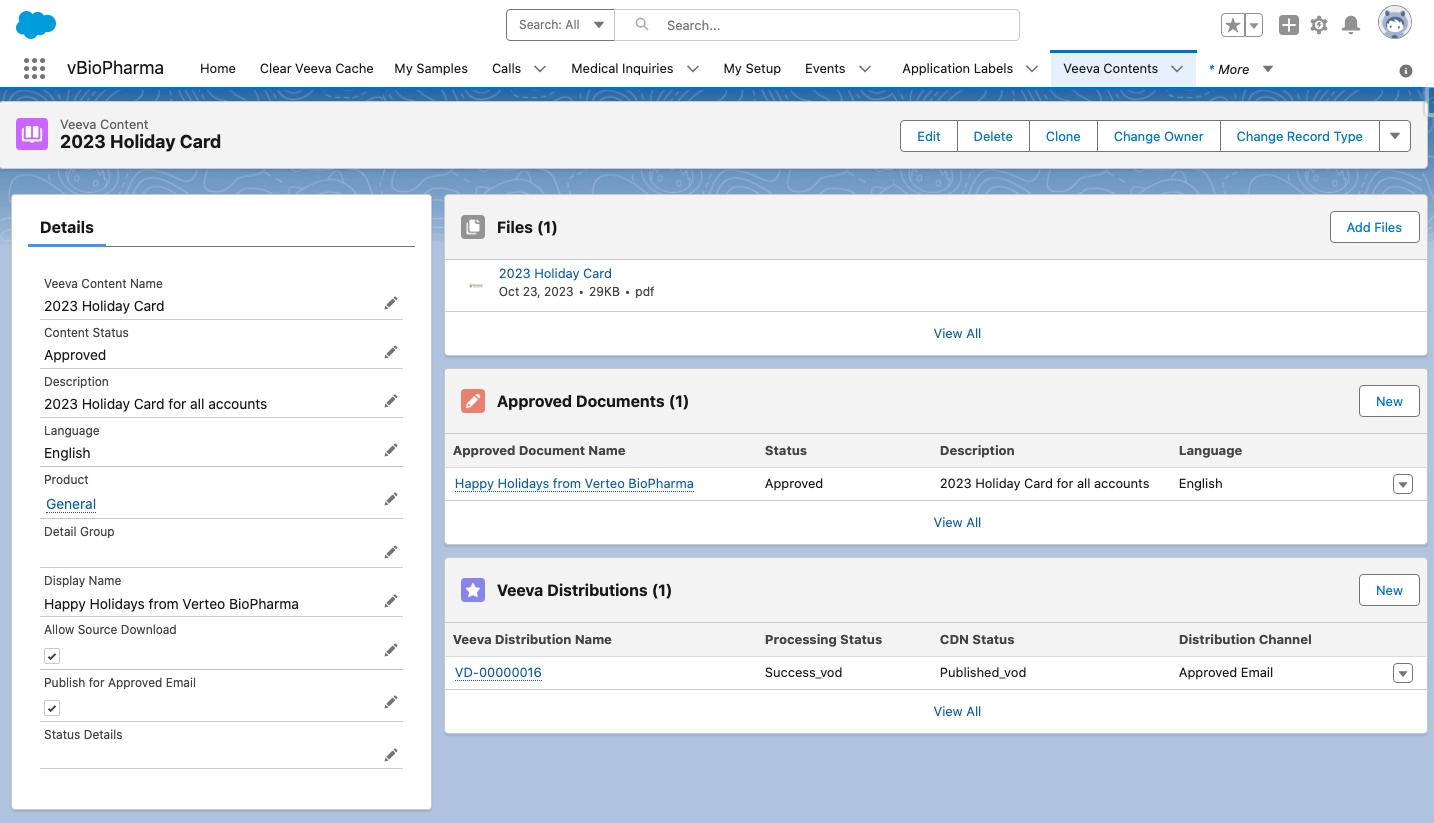
Task: Open distribution VD-00000016 link
Action: [497, 672]
